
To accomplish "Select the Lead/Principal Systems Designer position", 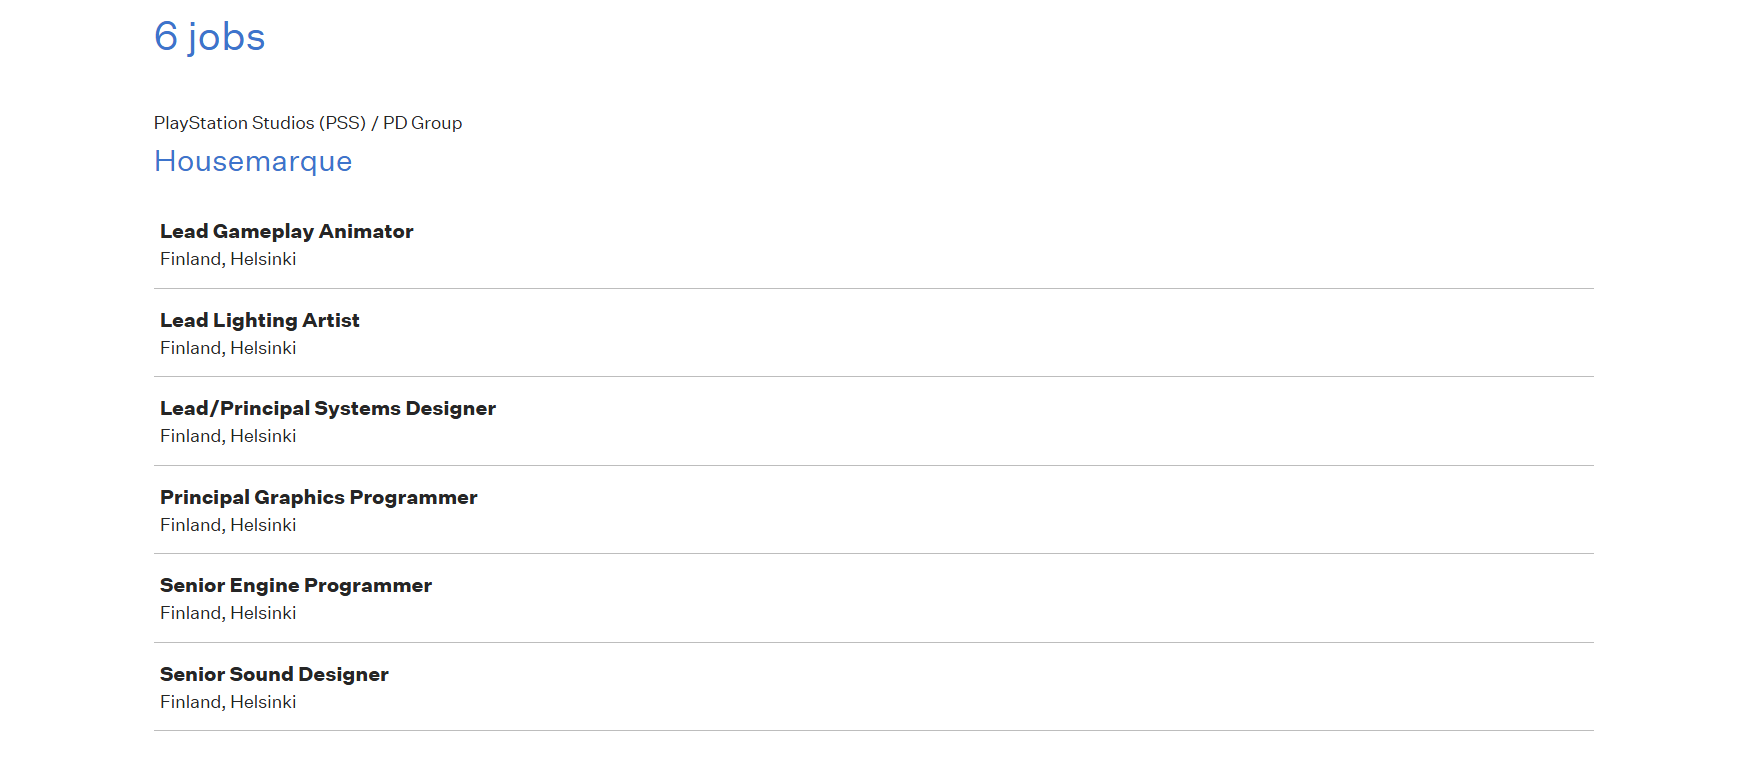I will coord(327,409).
